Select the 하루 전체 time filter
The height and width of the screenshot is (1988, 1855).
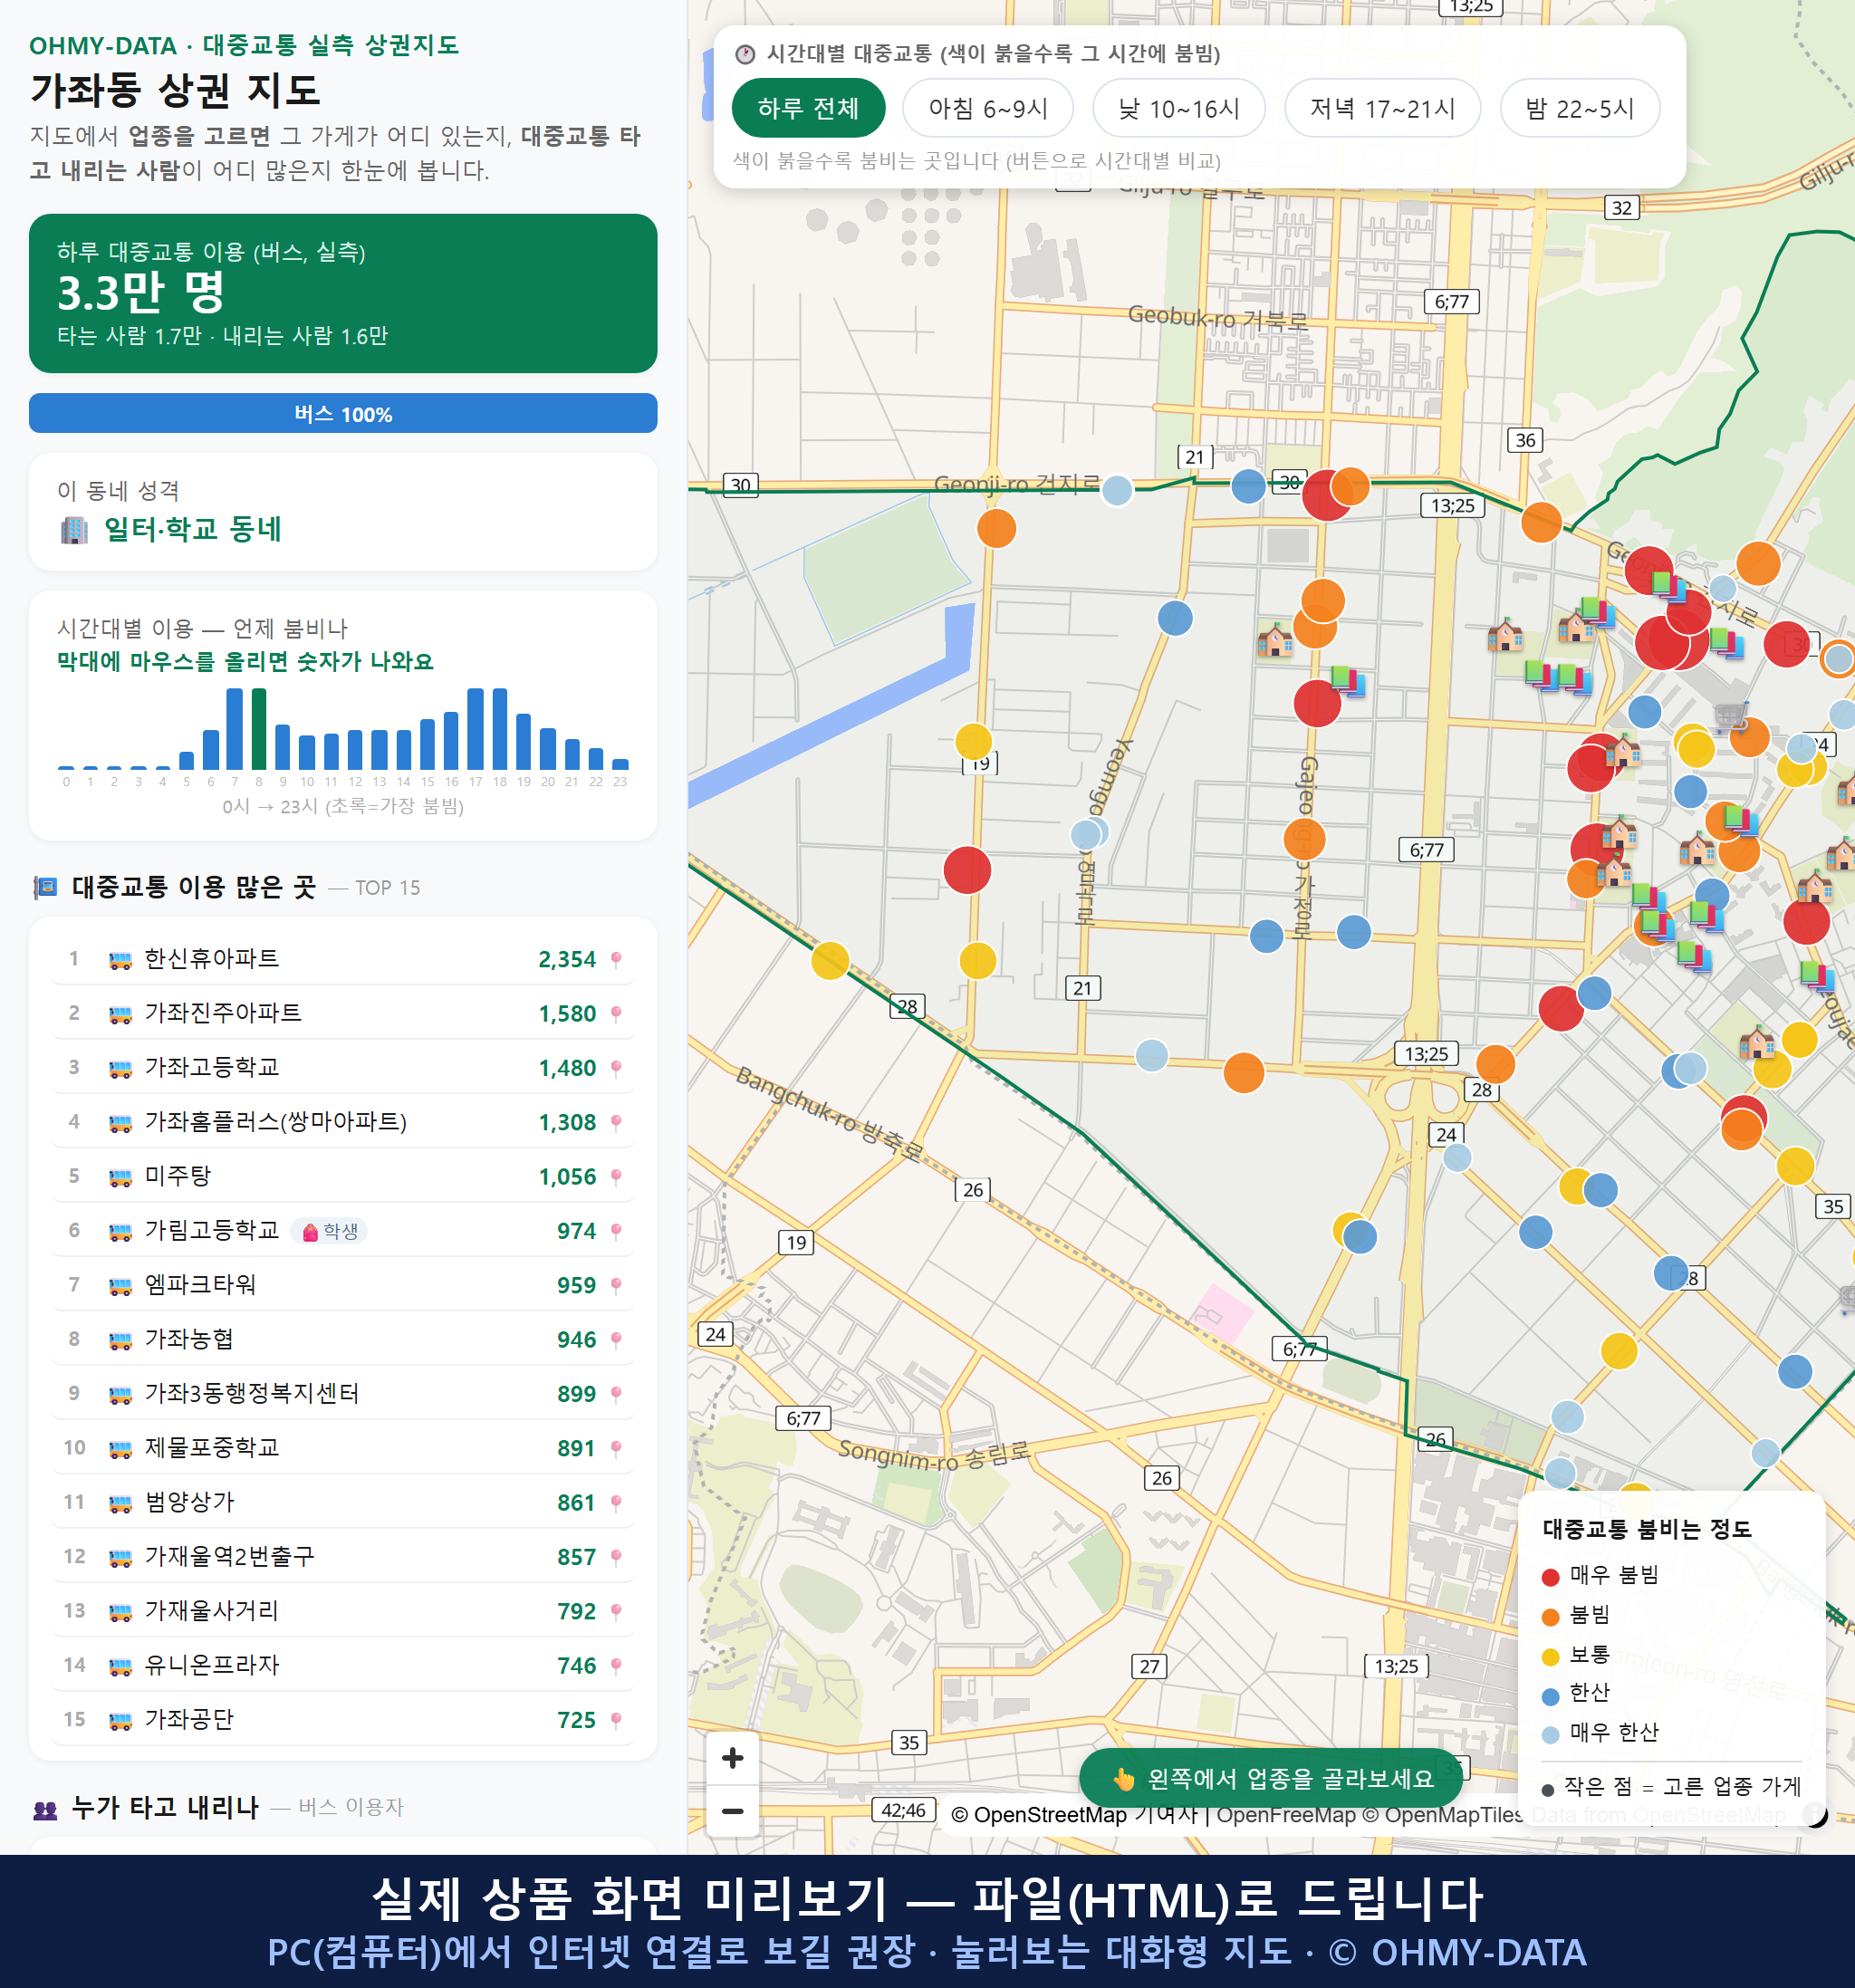pos(808,108)
